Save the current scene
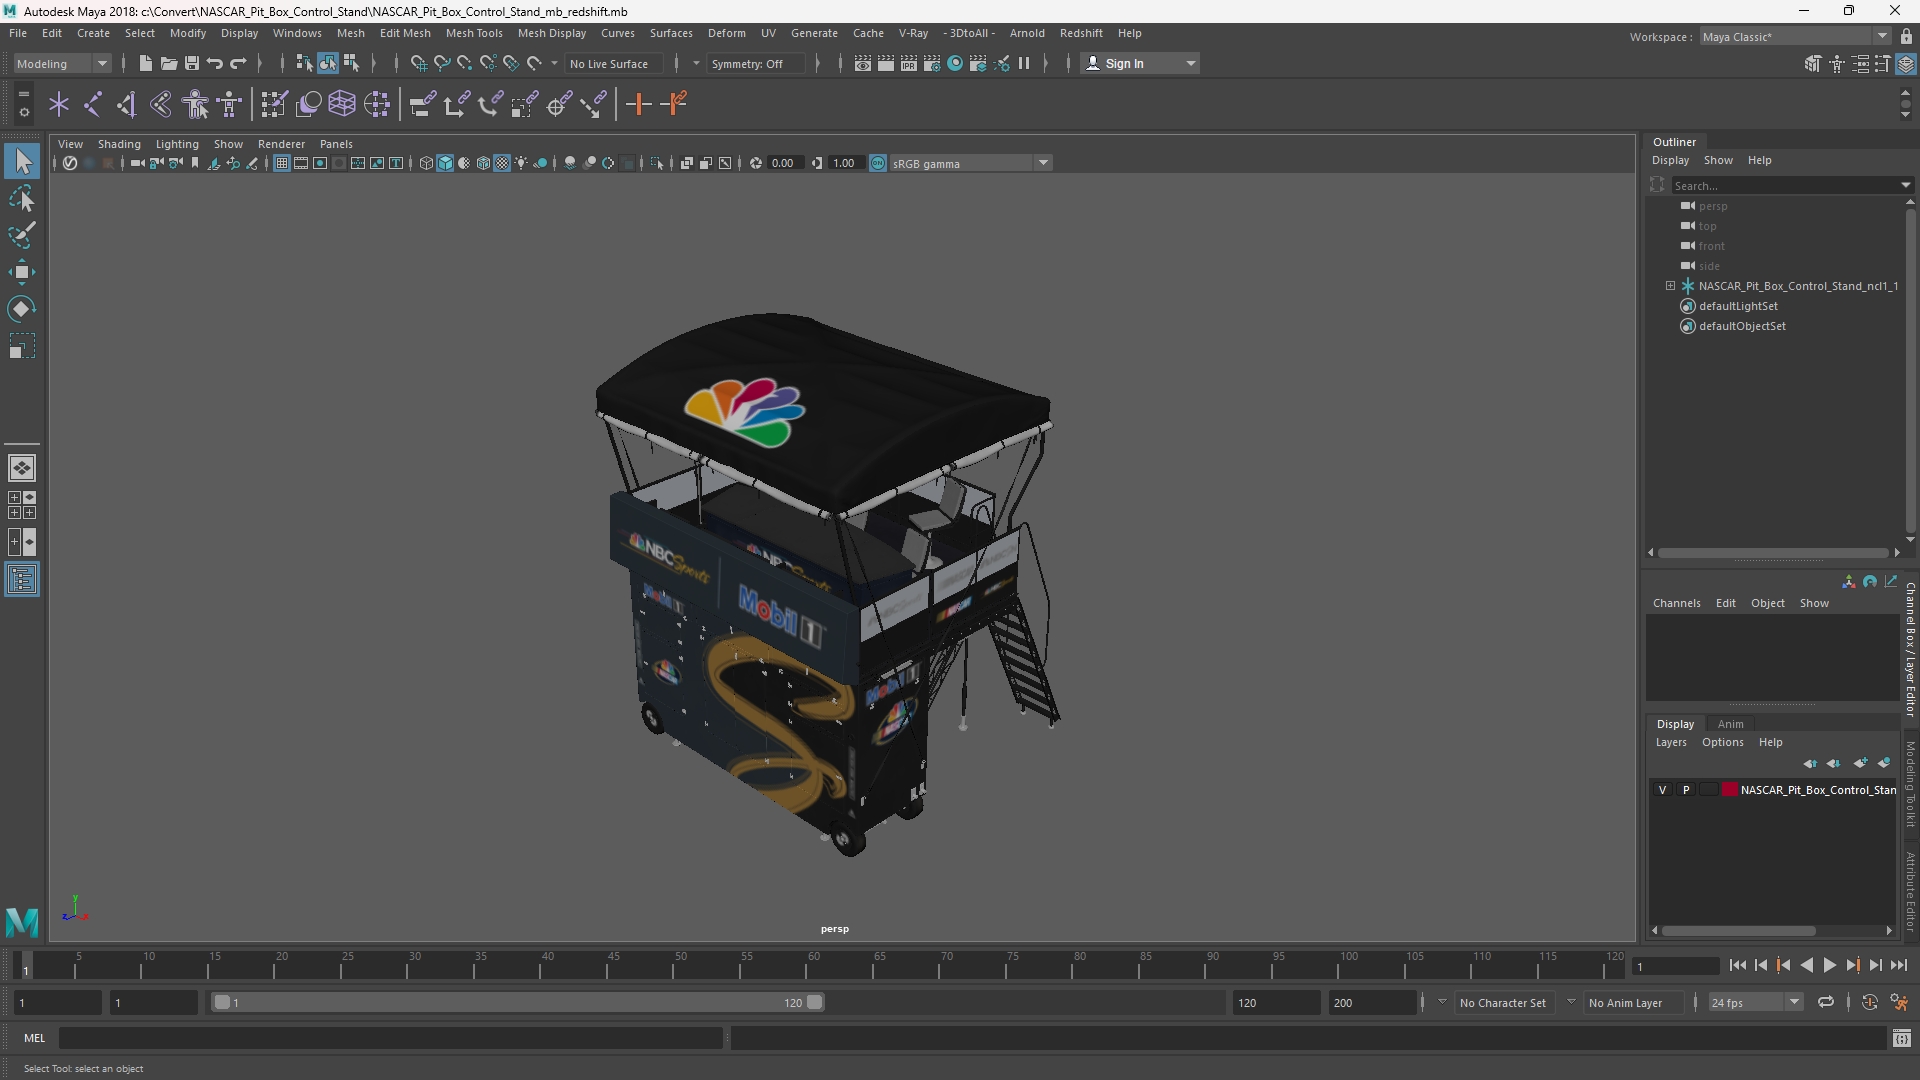This screenshot has height=1080, width=1920. point(191,63)
